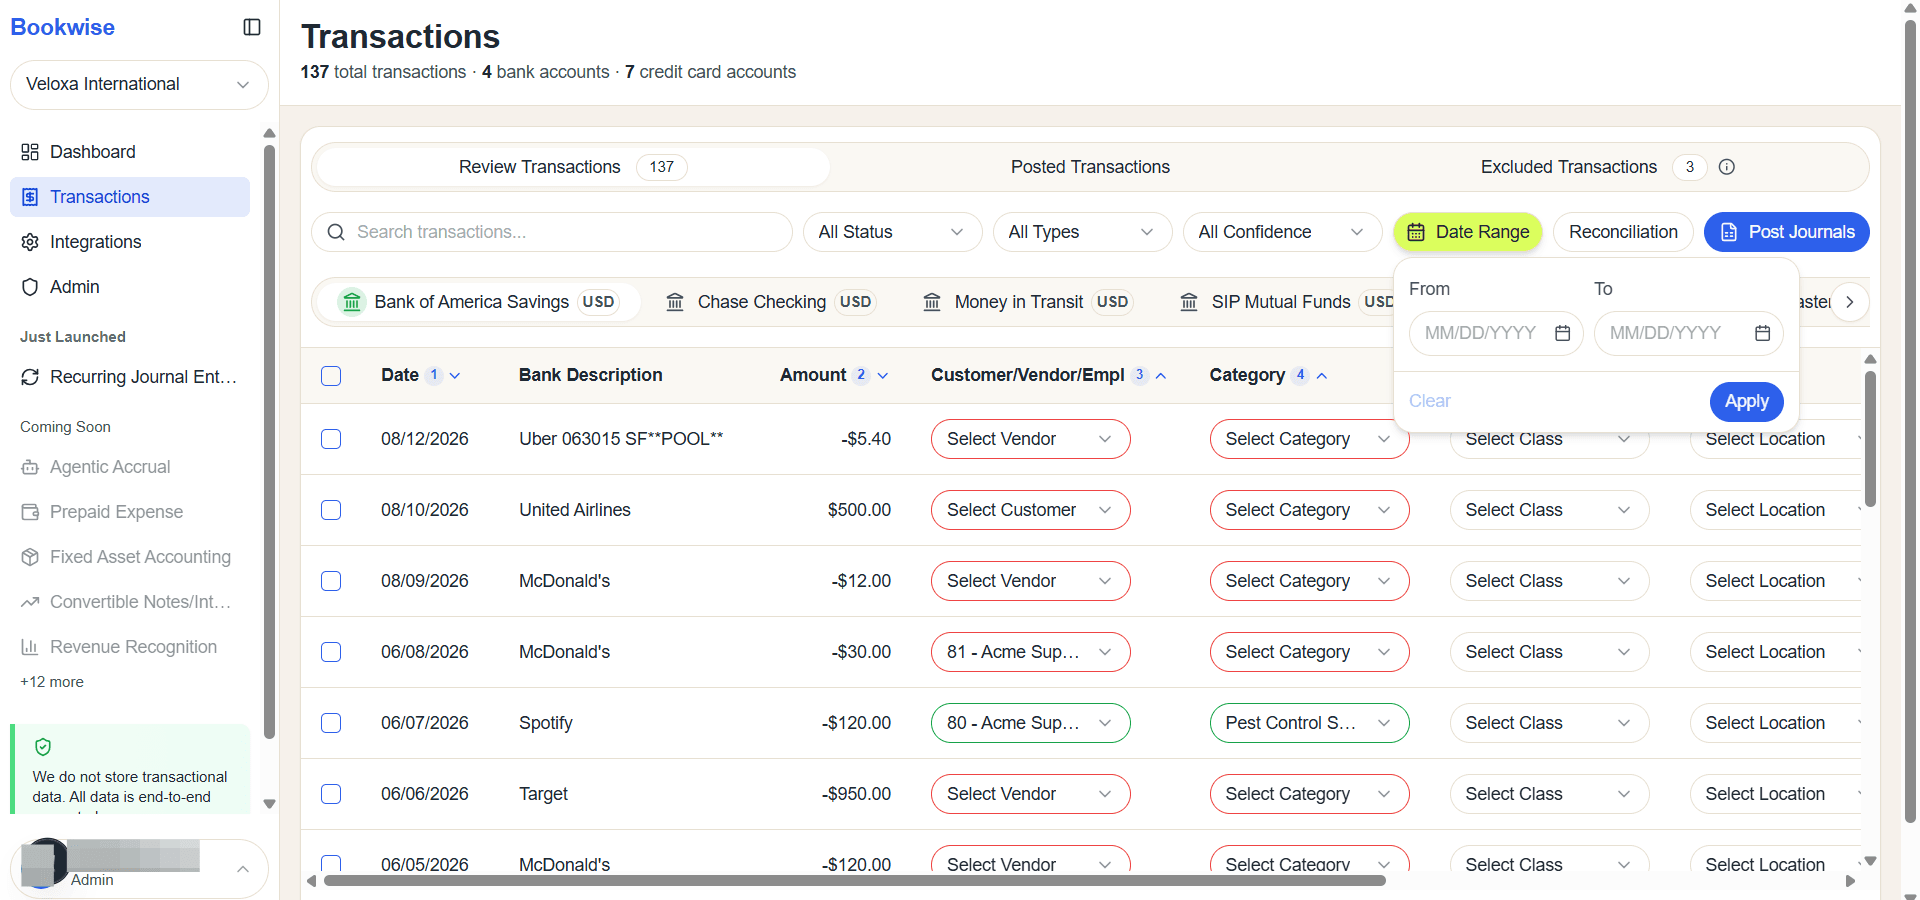1920x900 pixels.
Task: Click the Post Journals document icon
Action: pyautogui.click(x=1729, y=232)
